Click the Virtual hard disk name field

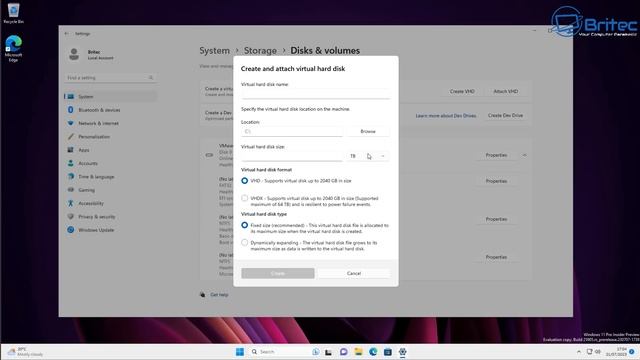pyautogui.click(x=316, y=94)
